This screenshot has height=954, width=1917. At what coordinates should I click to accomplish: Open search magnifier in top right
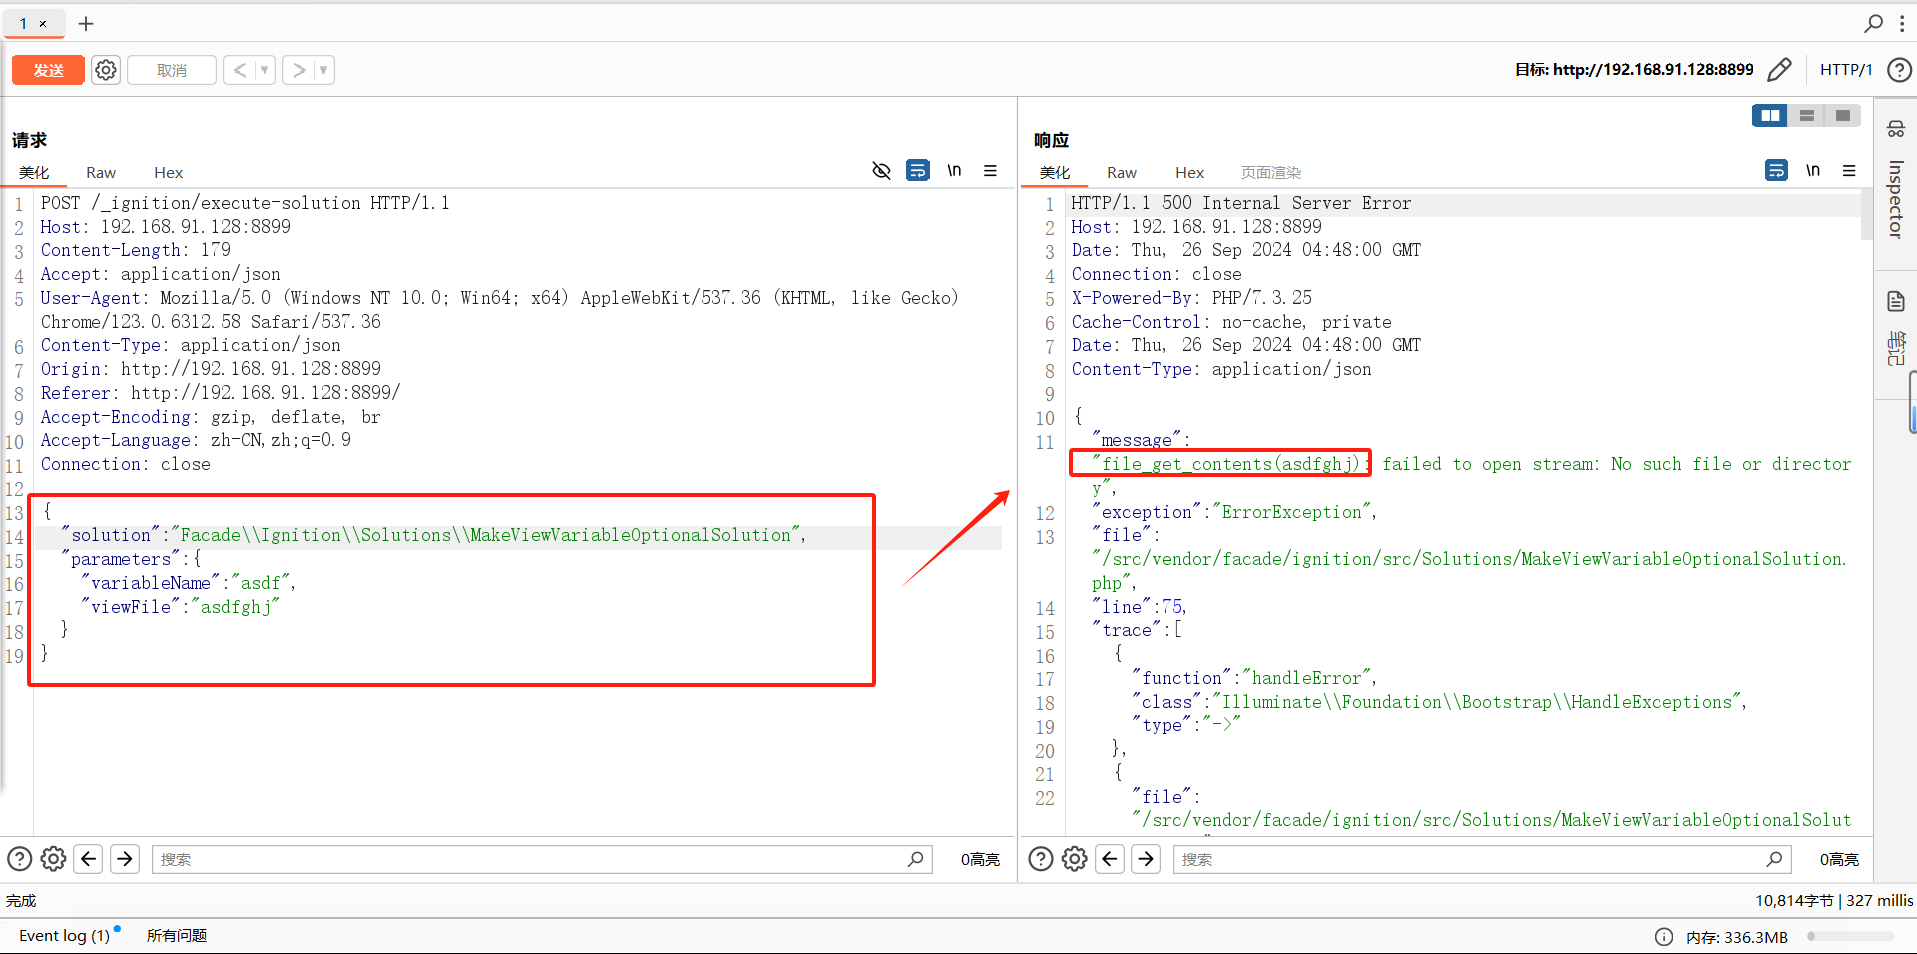(1873, 23)
